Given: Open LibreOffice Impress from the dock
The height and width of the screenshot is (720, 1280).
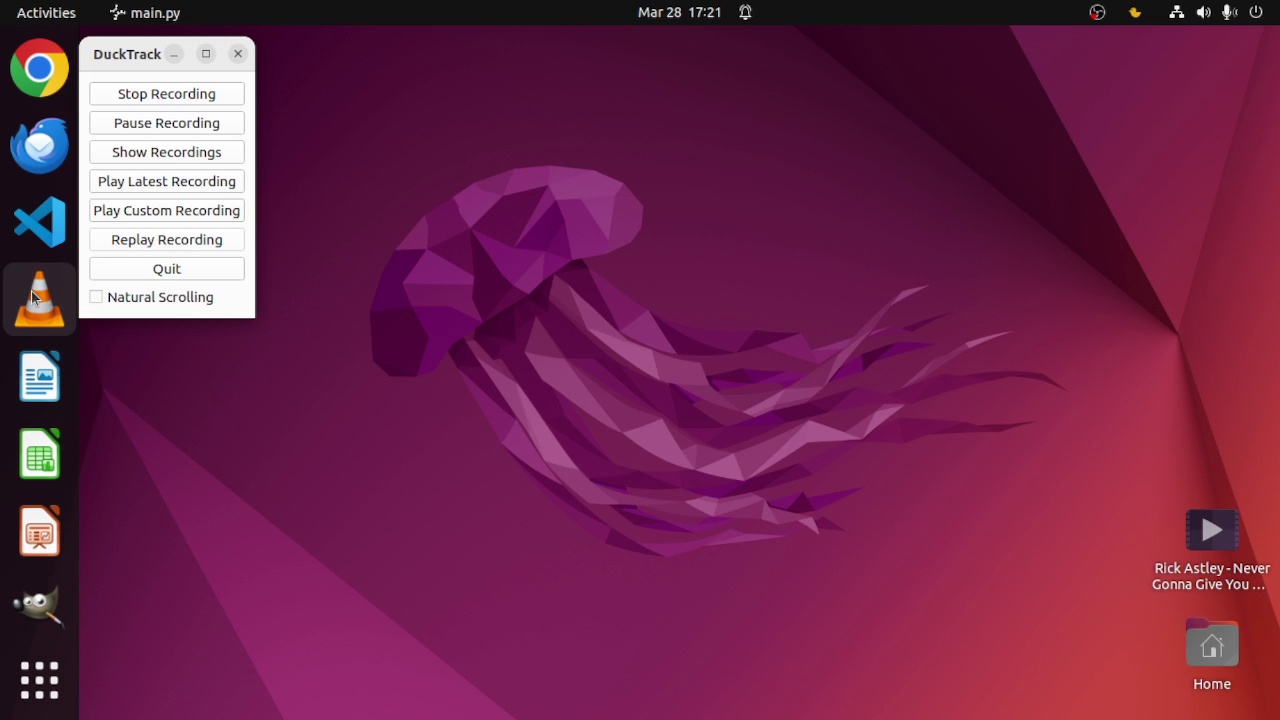Looking at the screenshot, I should 40,530.
